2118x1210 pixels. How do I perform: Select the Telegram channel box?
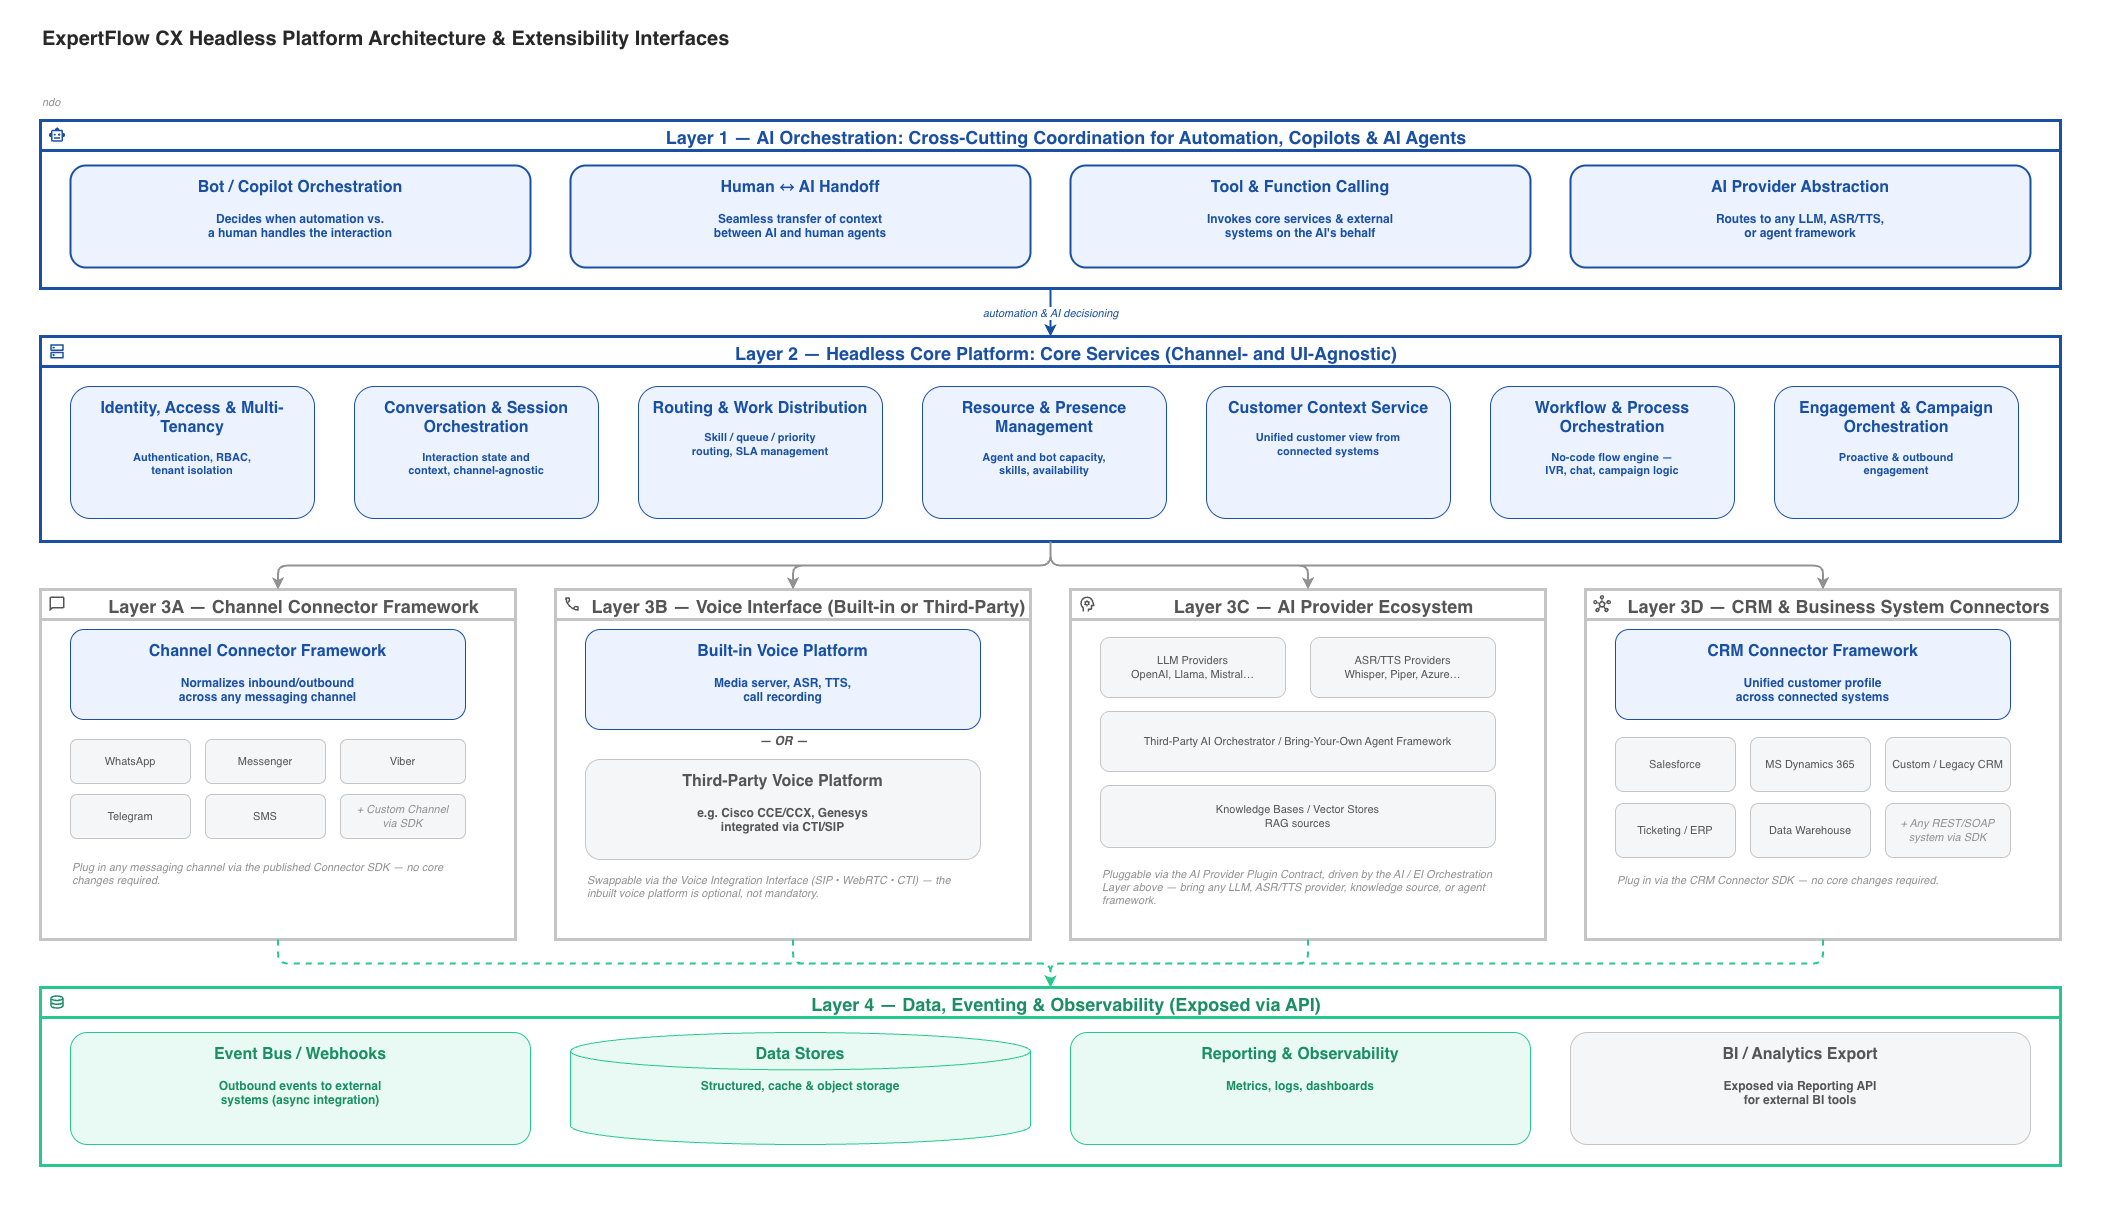click(130, 816)
